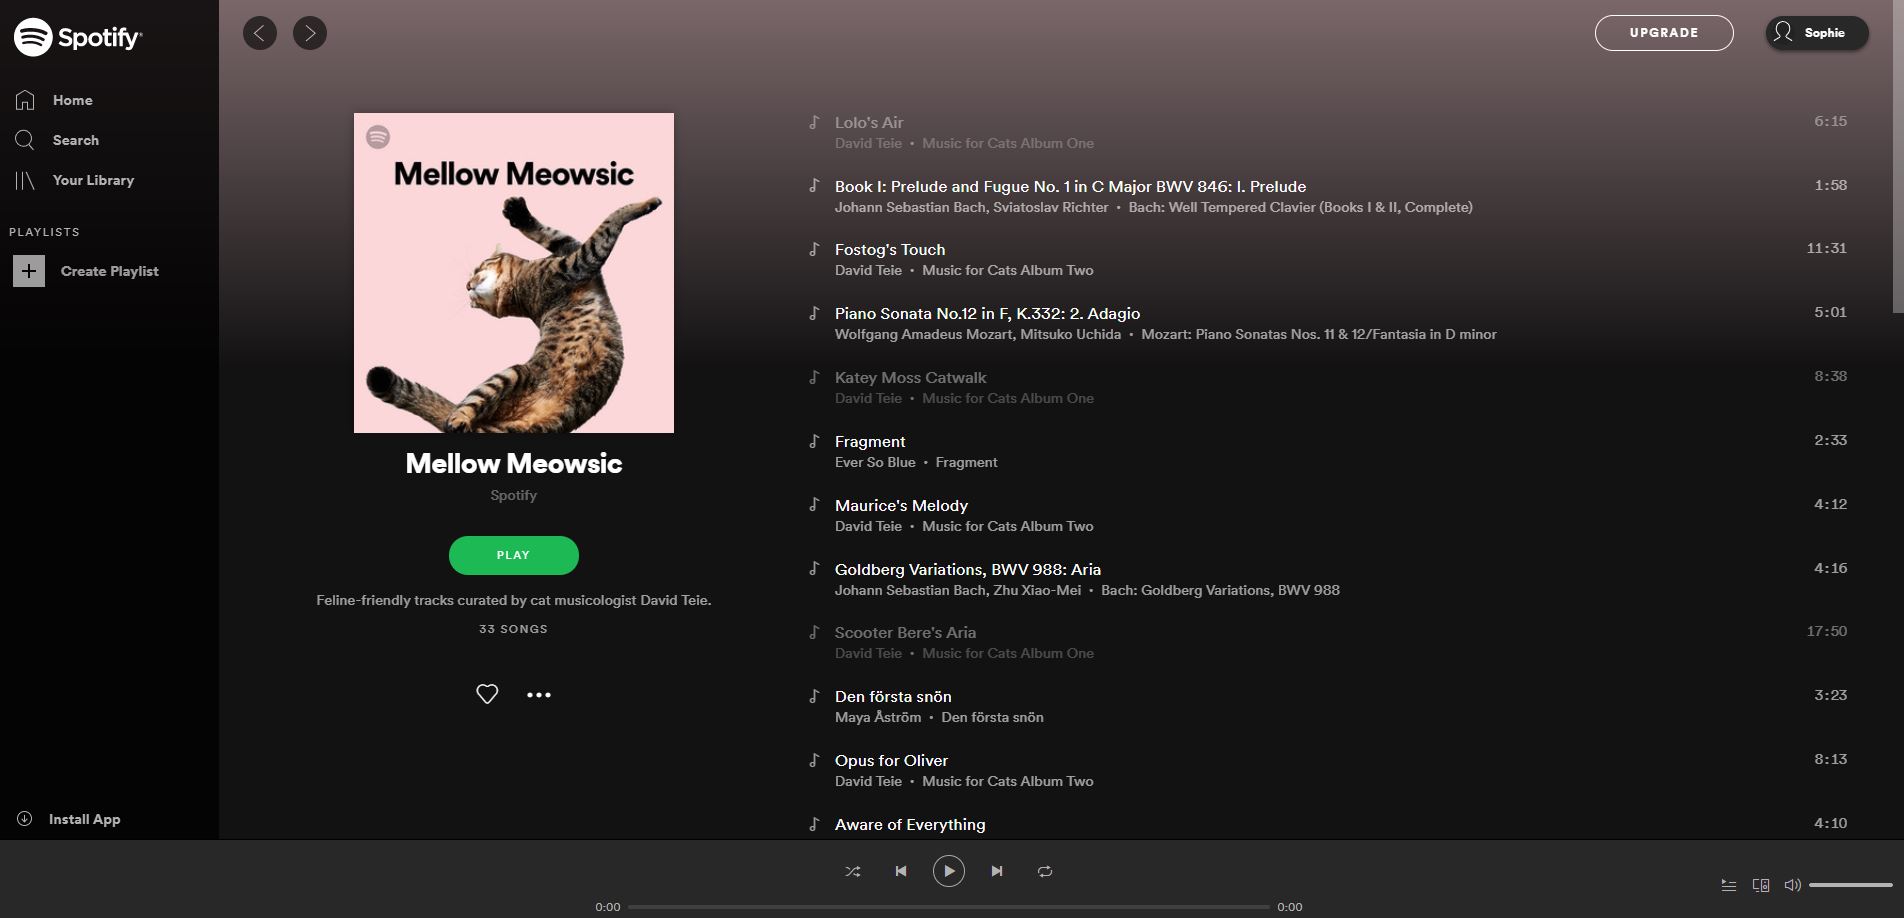
Task: Skip to next track
Action: (x=997, y=872)
